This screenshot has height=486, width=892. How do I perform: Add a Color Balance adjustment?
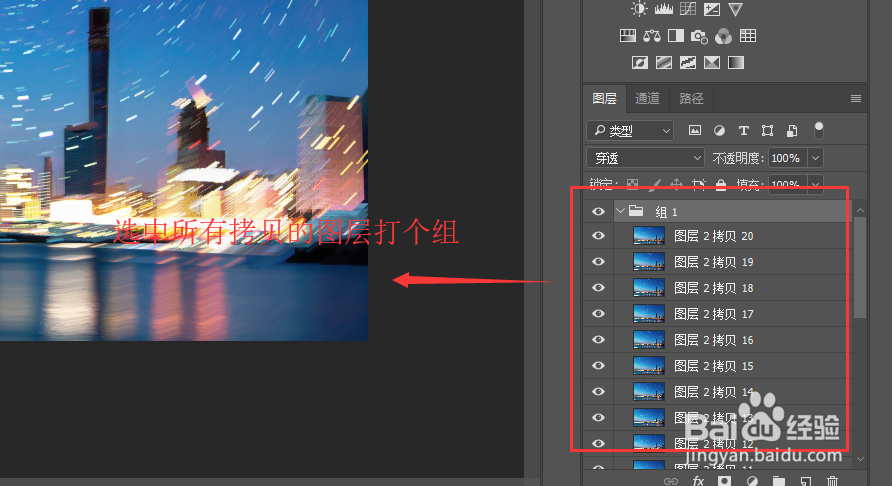tap(652, 36)
